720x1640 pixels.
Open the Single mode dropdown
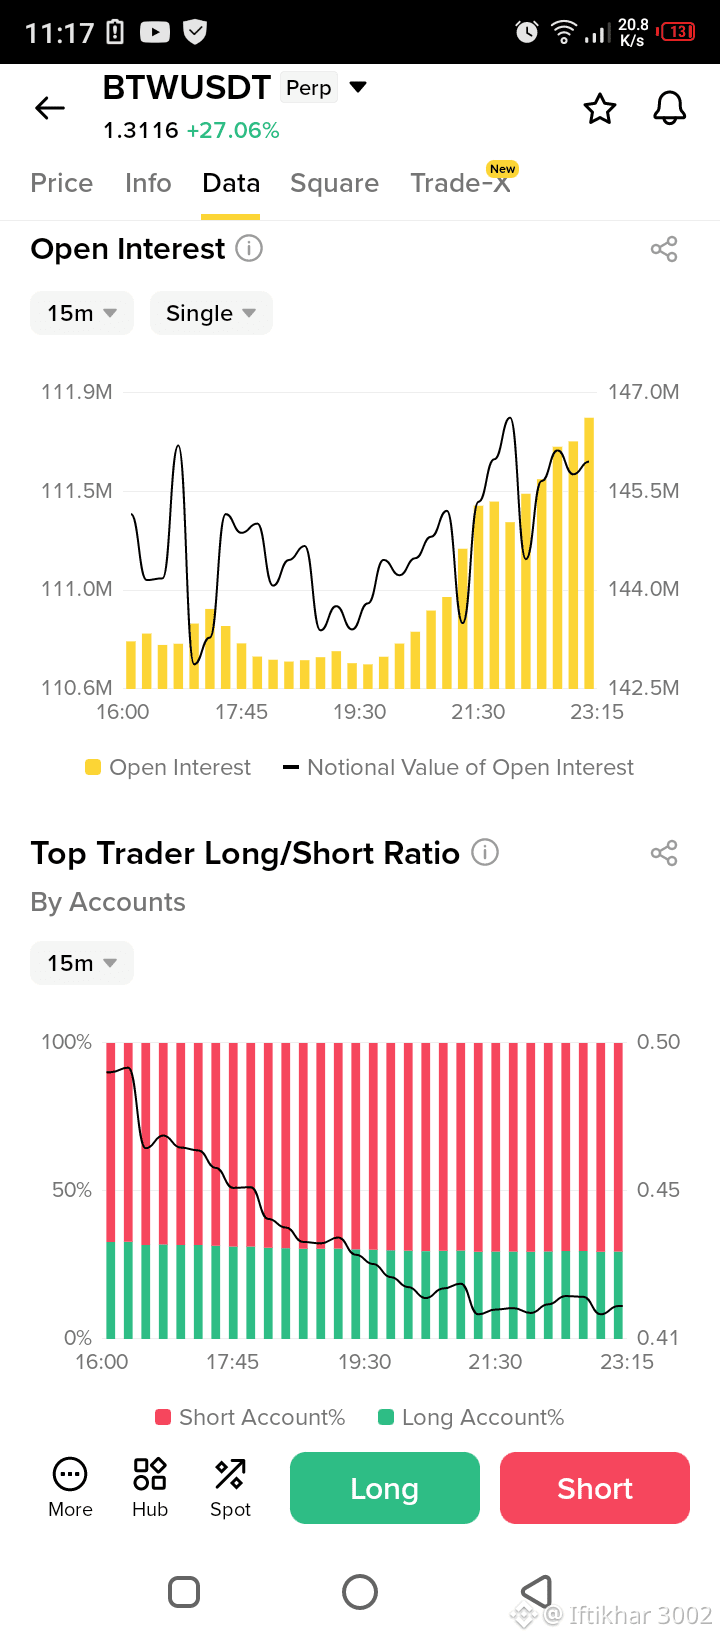pyautogui.click(x=211, y=313)
